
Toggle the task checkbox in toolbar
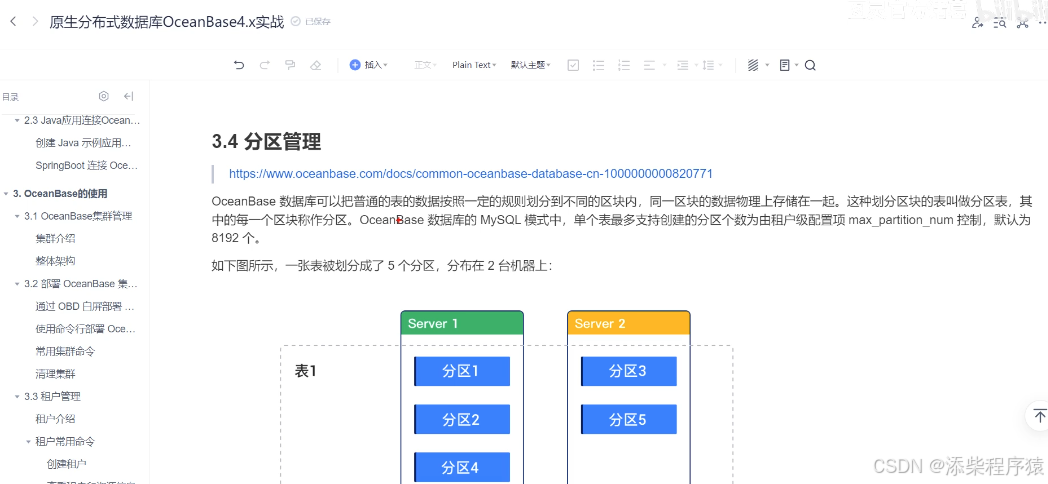[x=573, y=65]
